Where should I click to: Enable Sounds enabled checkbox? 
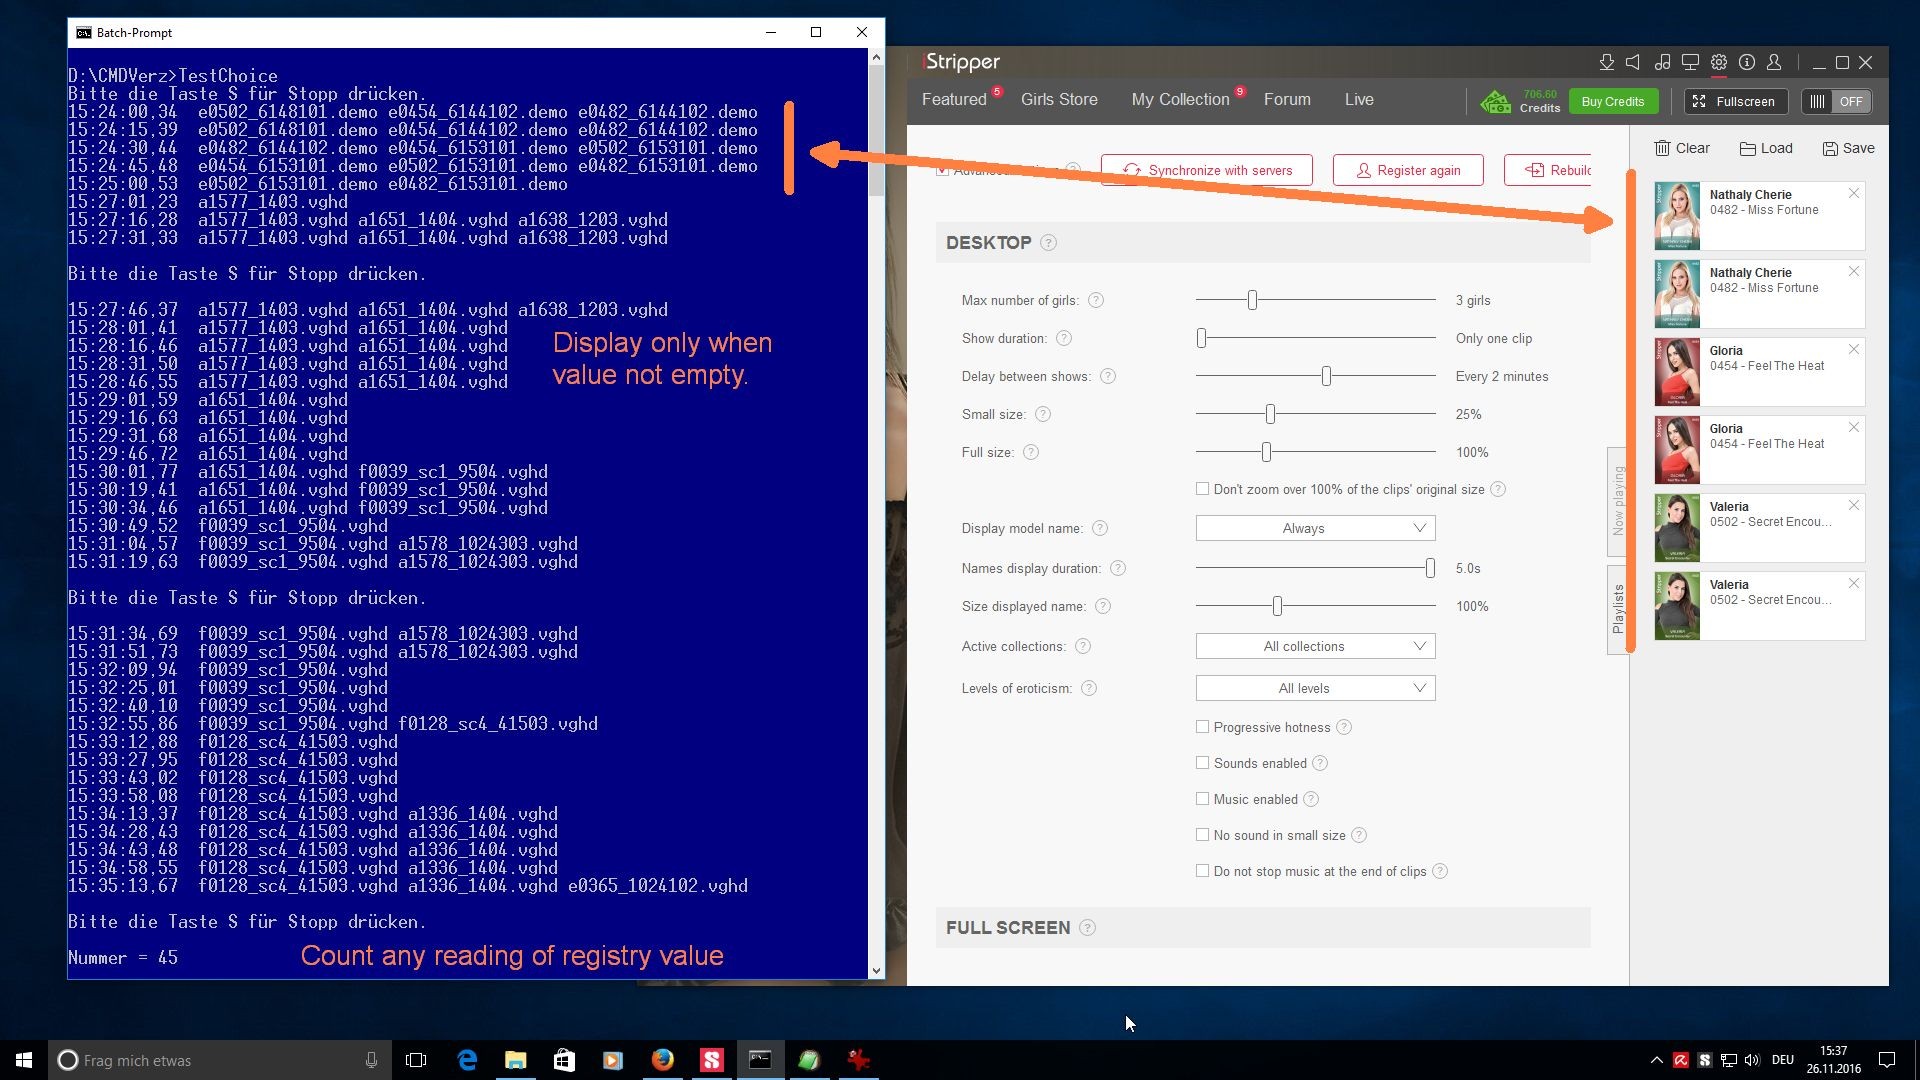pyautogui.click(x=1202, y=763)
